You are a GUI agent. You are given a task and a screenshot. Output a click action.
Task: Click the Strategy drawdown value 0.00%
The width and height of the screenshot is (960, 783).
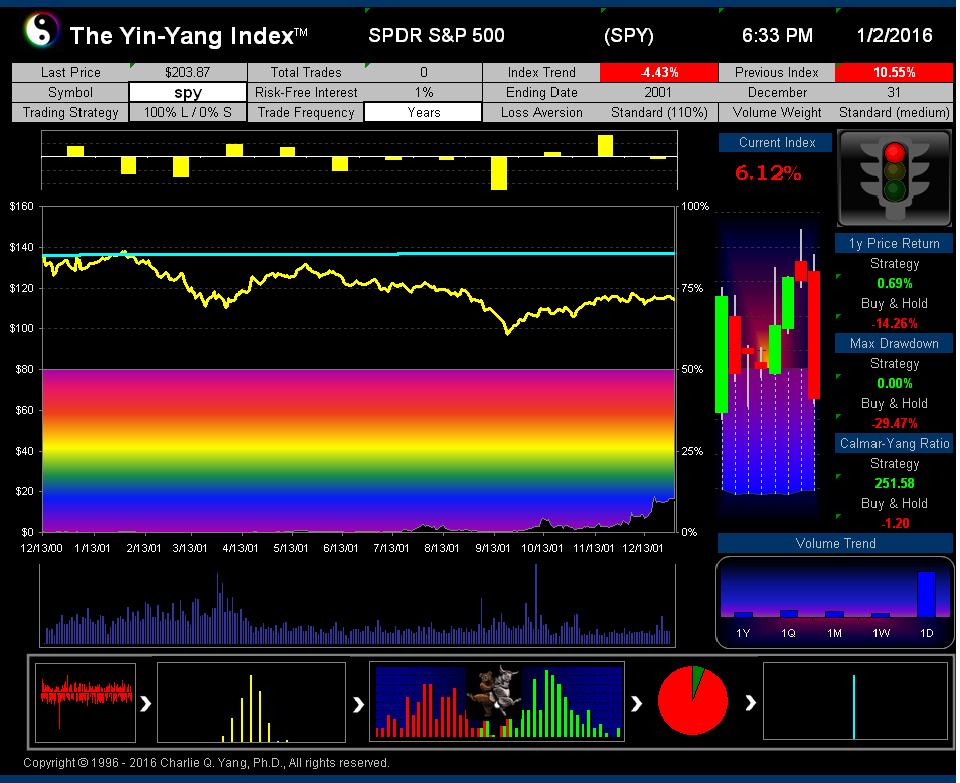pos(894,383)
